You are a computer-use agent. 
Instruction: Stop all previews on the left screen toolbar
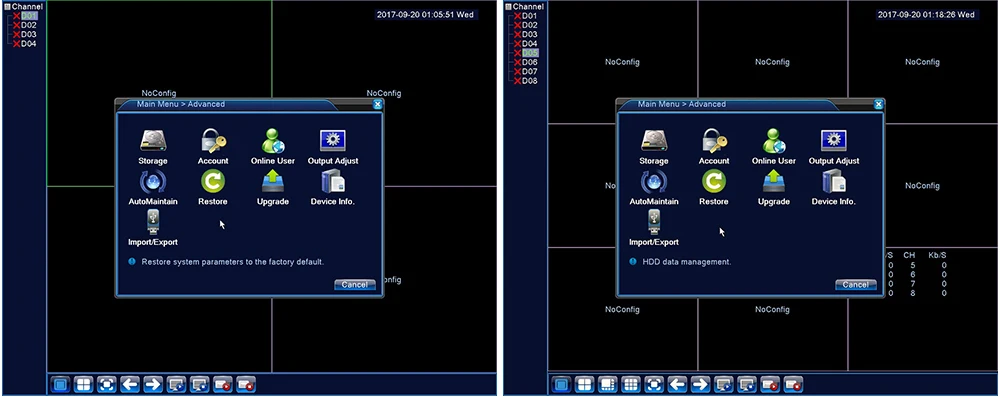point(200,384)
